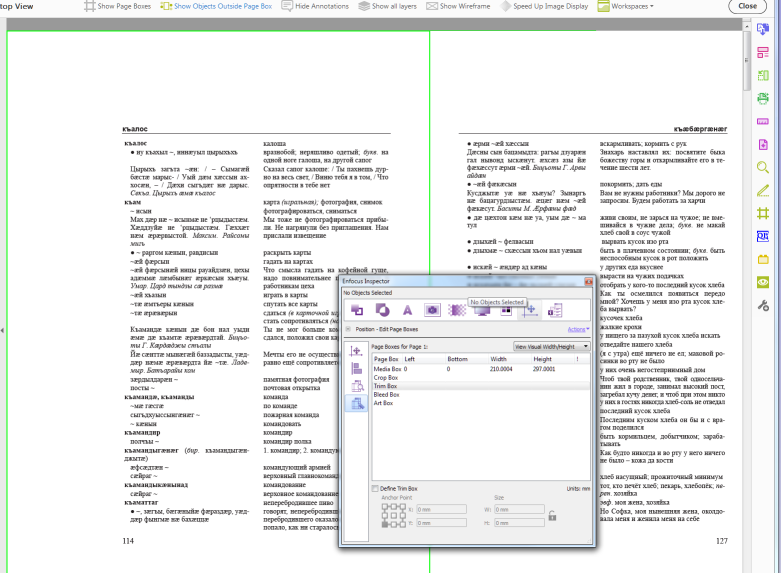Click the Width column header

[510, 359]
